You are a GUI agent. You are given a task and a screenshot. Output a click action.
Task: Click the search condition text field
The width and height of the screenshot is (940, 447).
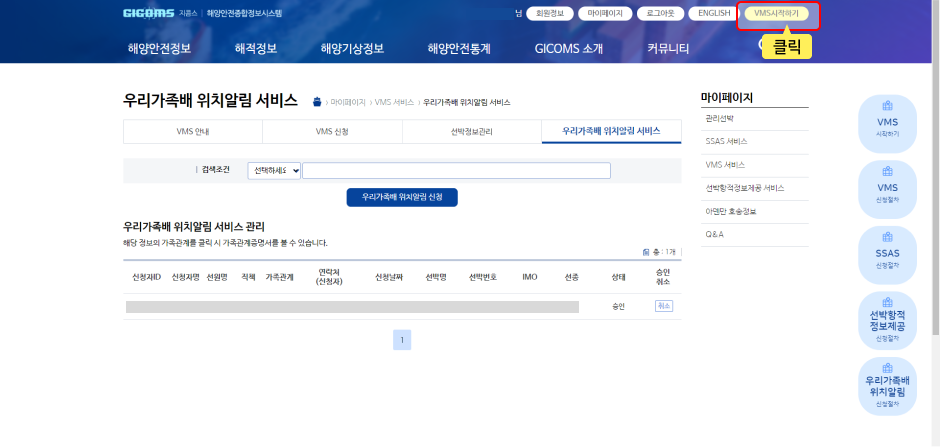click(x=456, y=171)
